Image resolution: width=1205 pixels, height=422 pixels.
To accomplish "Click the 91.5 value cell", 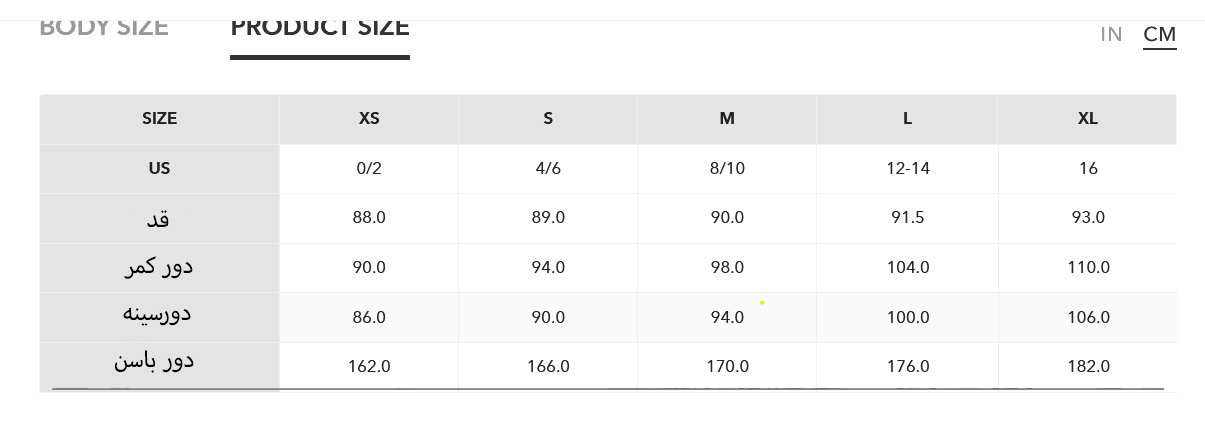I will point(908,217).
